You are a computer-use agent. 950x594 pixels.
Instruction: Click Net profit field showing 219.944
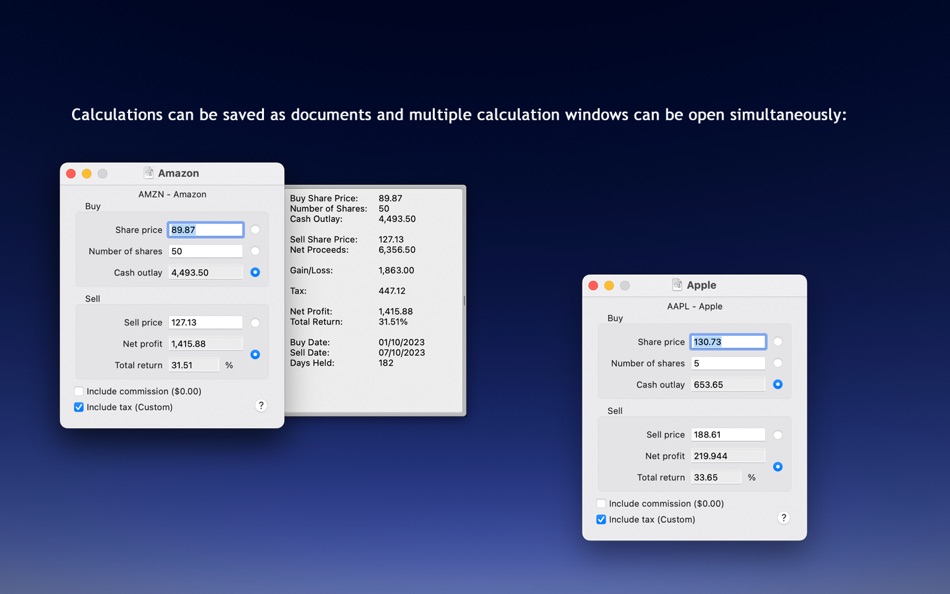(x=728, y=456)
